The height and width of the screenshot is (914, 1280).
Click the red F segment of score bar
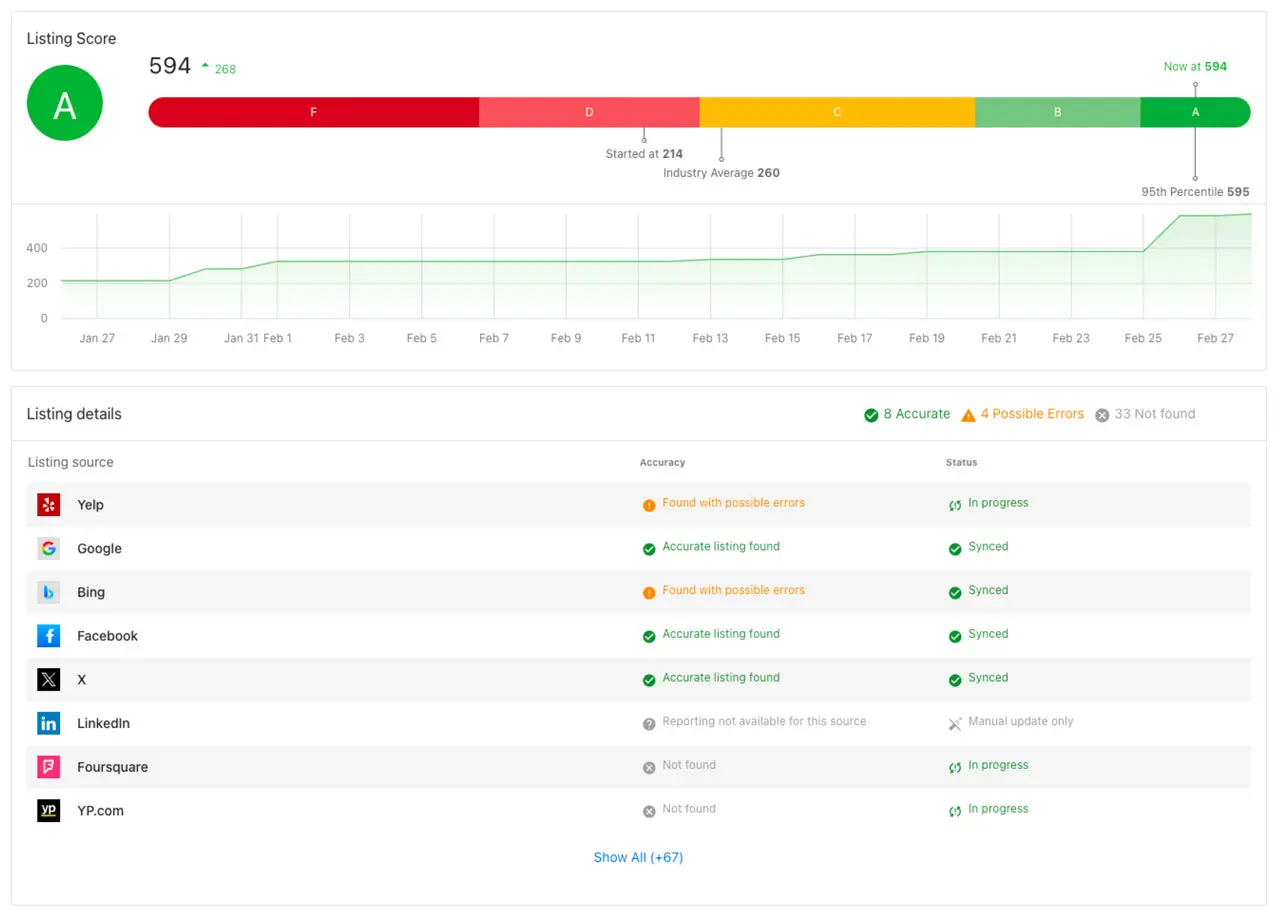[313, 112]
